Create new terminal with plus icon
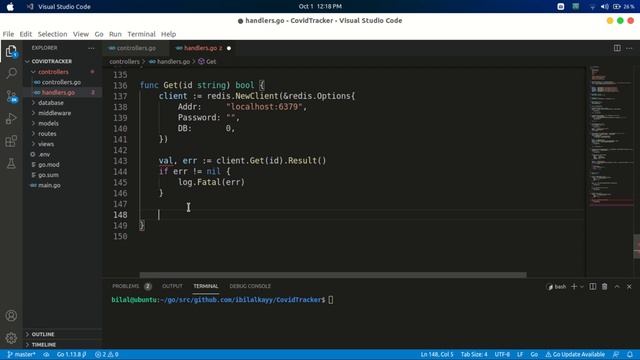 point(574,287)
